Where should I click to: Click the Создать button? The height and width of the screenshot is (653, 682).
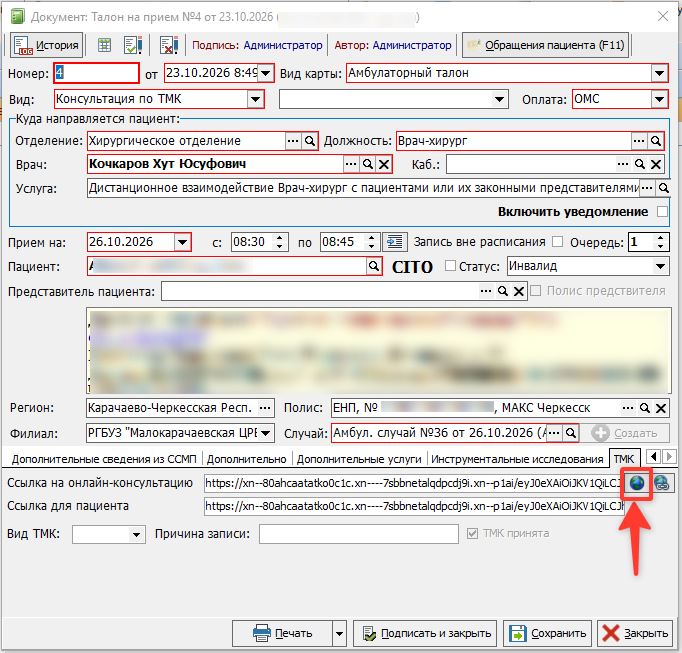[x=625, y=433]
